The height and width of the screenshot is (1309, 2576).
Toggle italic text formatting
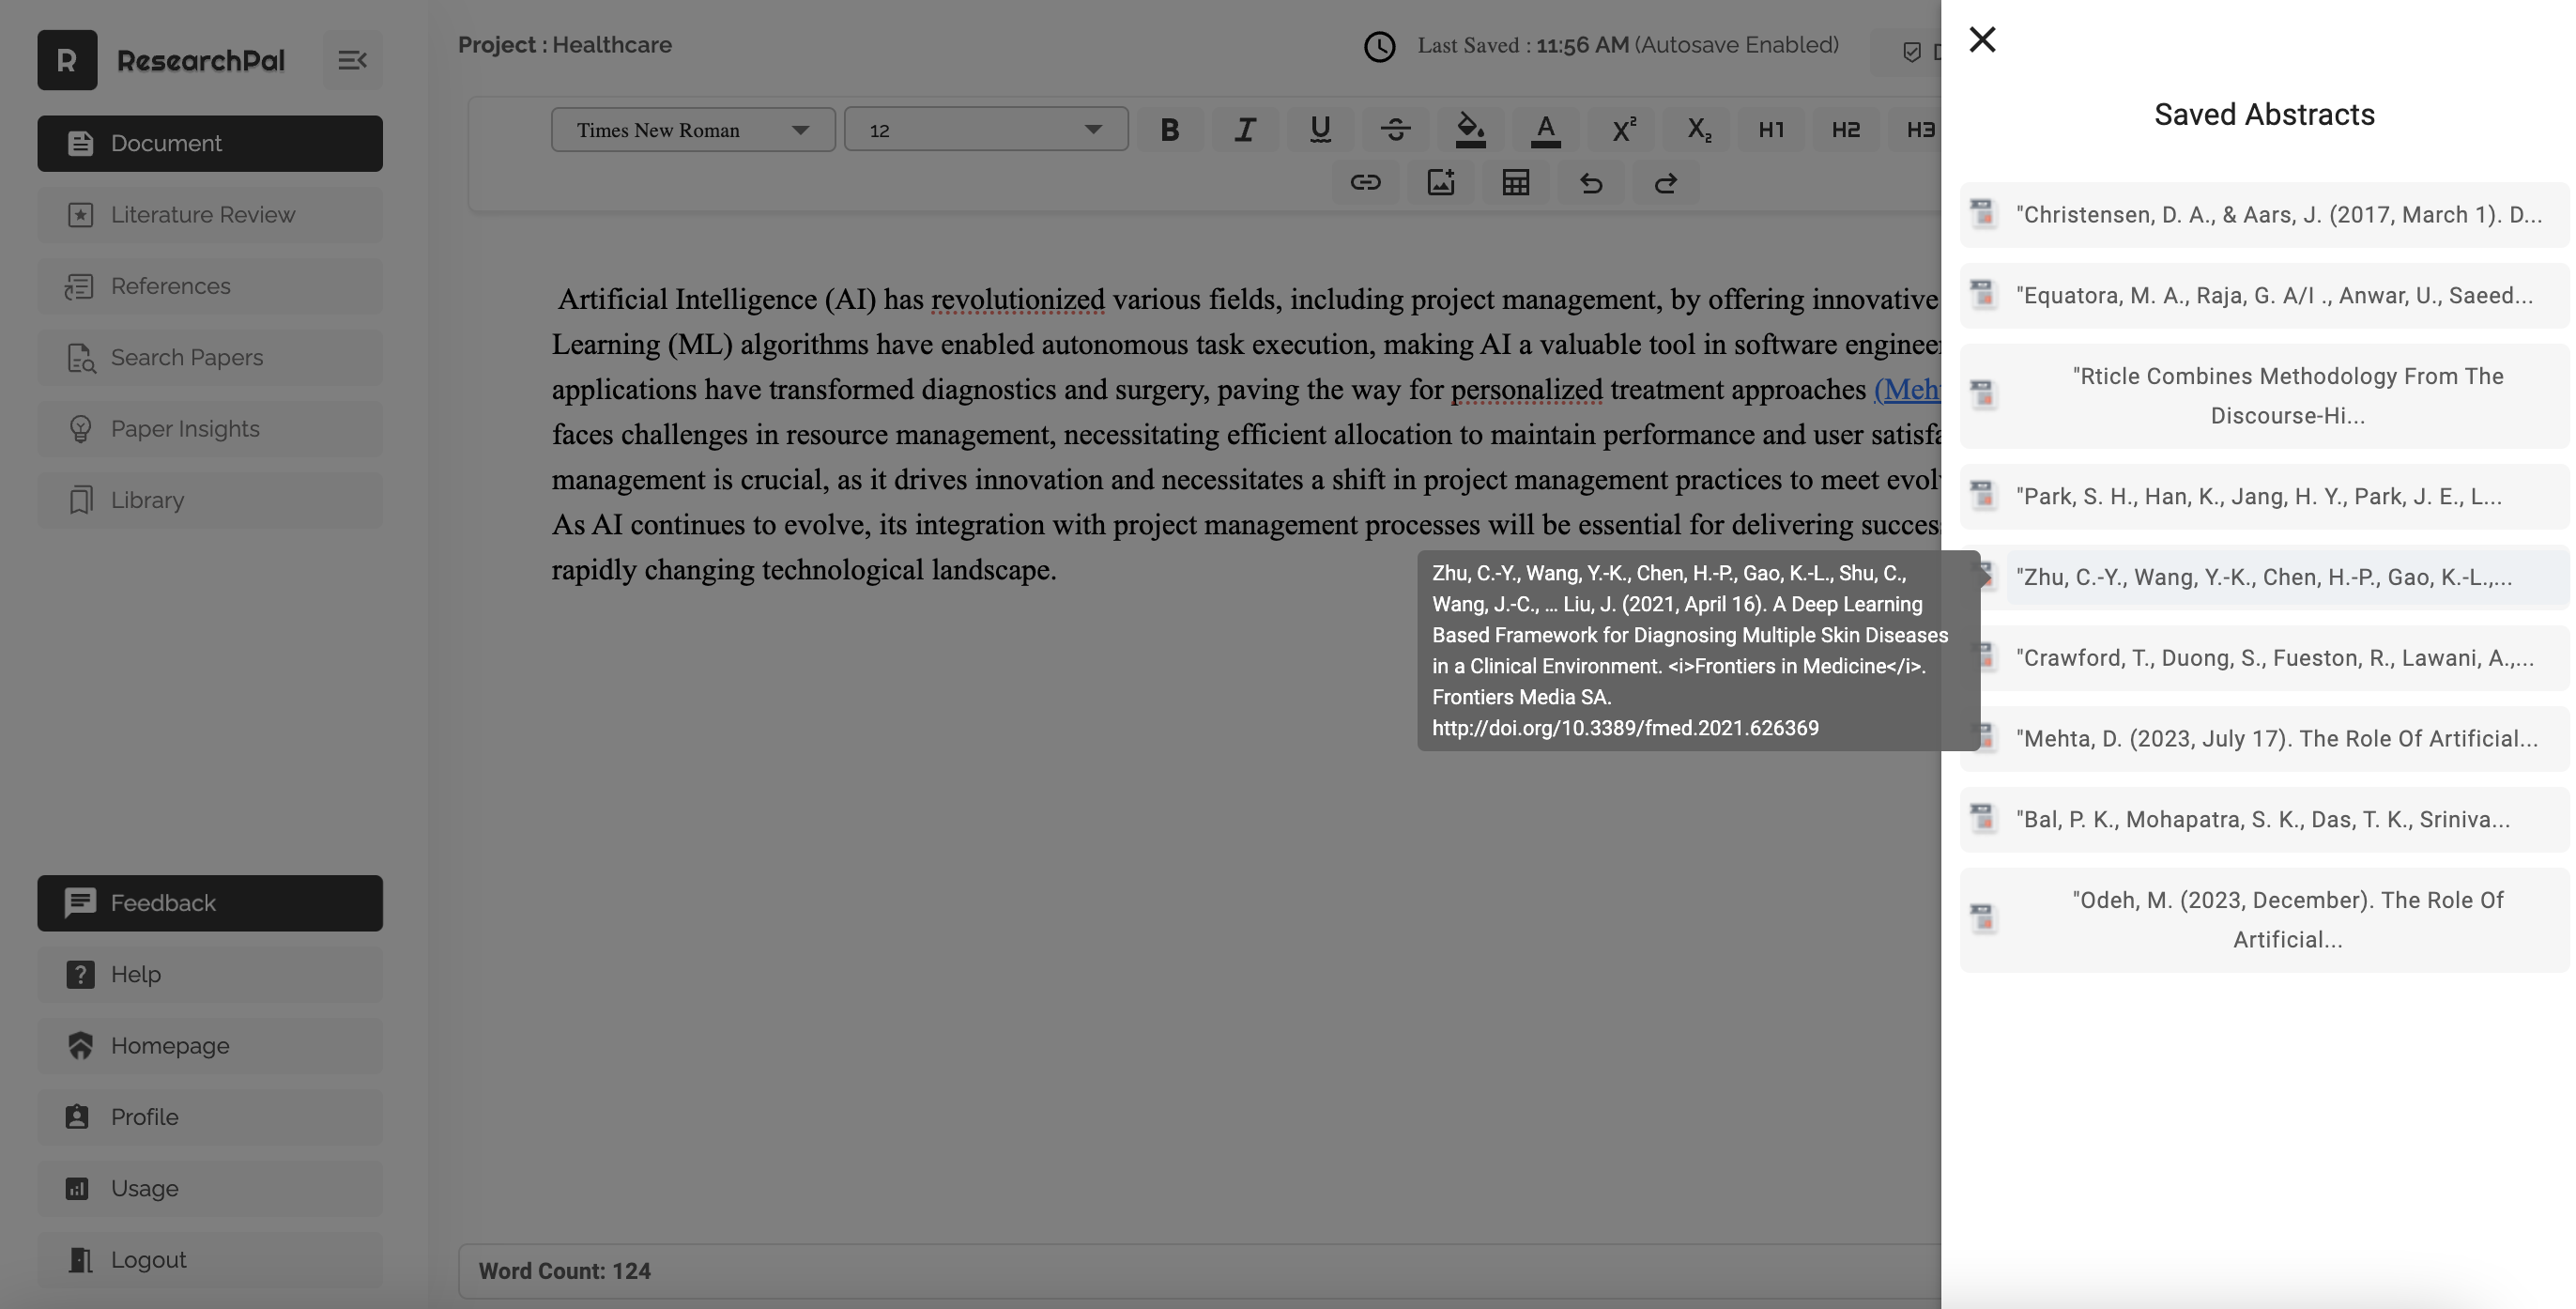(x=1244, y=130)
